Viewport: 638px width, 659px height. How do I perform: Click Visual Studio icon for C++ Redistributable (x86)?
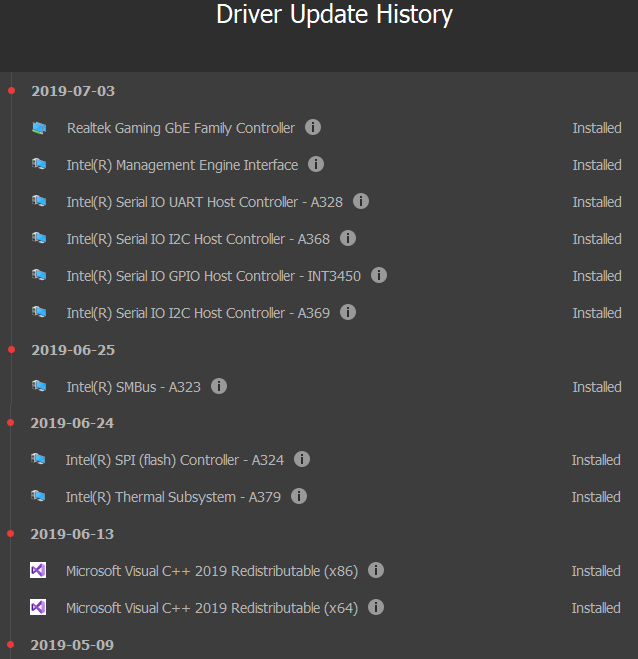click(38, 570)
